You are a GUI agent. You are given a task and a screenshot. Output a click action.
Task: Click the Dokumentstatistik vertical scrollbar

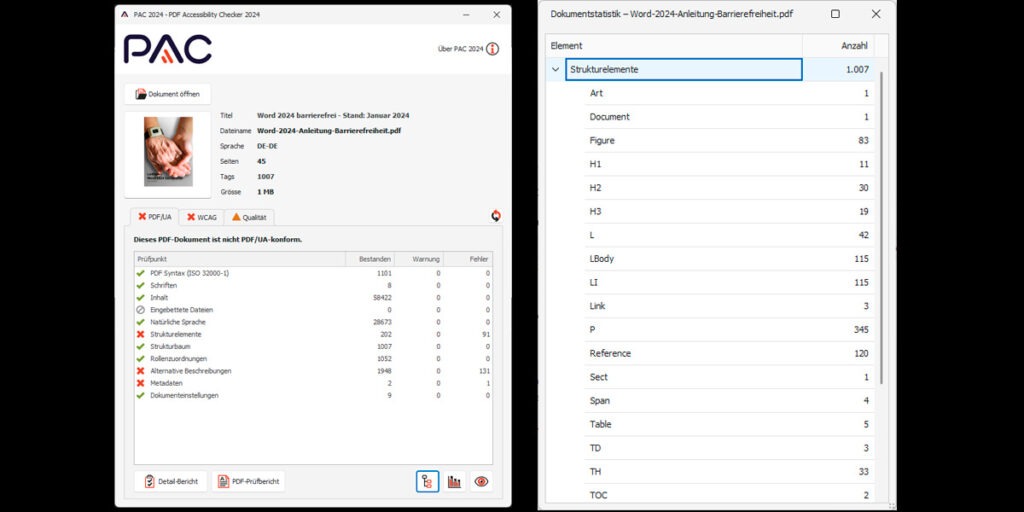pos(882,227)
